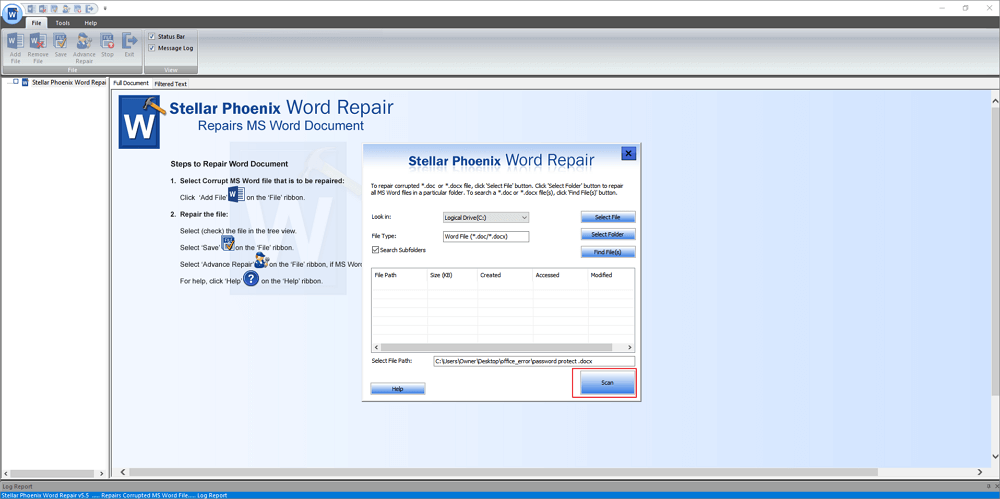Close the Word Repair dialog with X

pyautogui.click(x=628, y=154)
